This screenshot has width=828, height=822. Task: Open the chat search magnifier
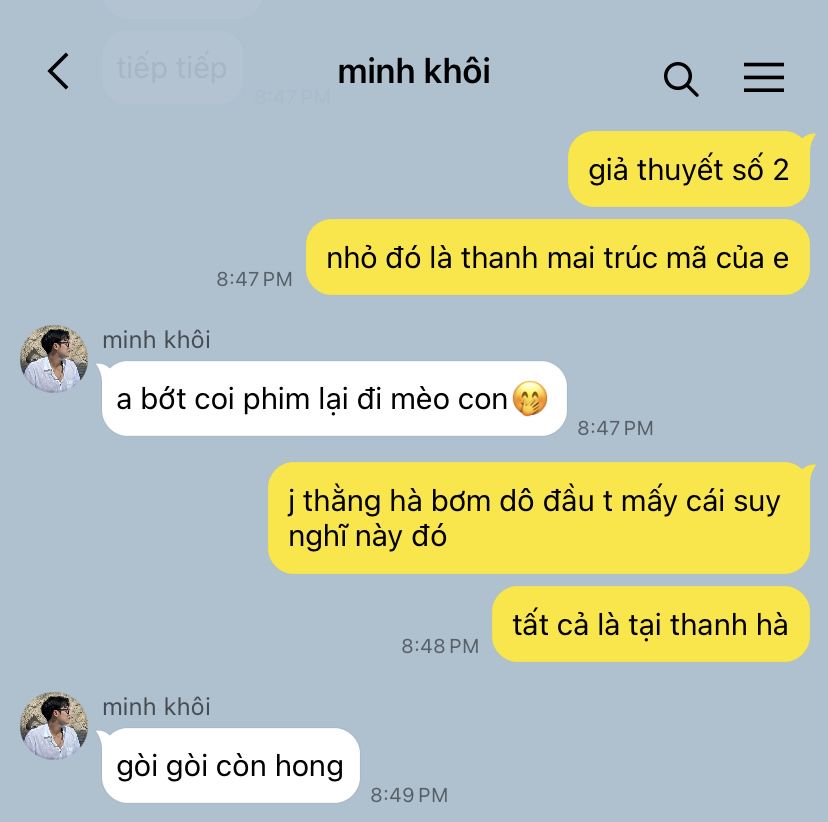coord(681,79)
